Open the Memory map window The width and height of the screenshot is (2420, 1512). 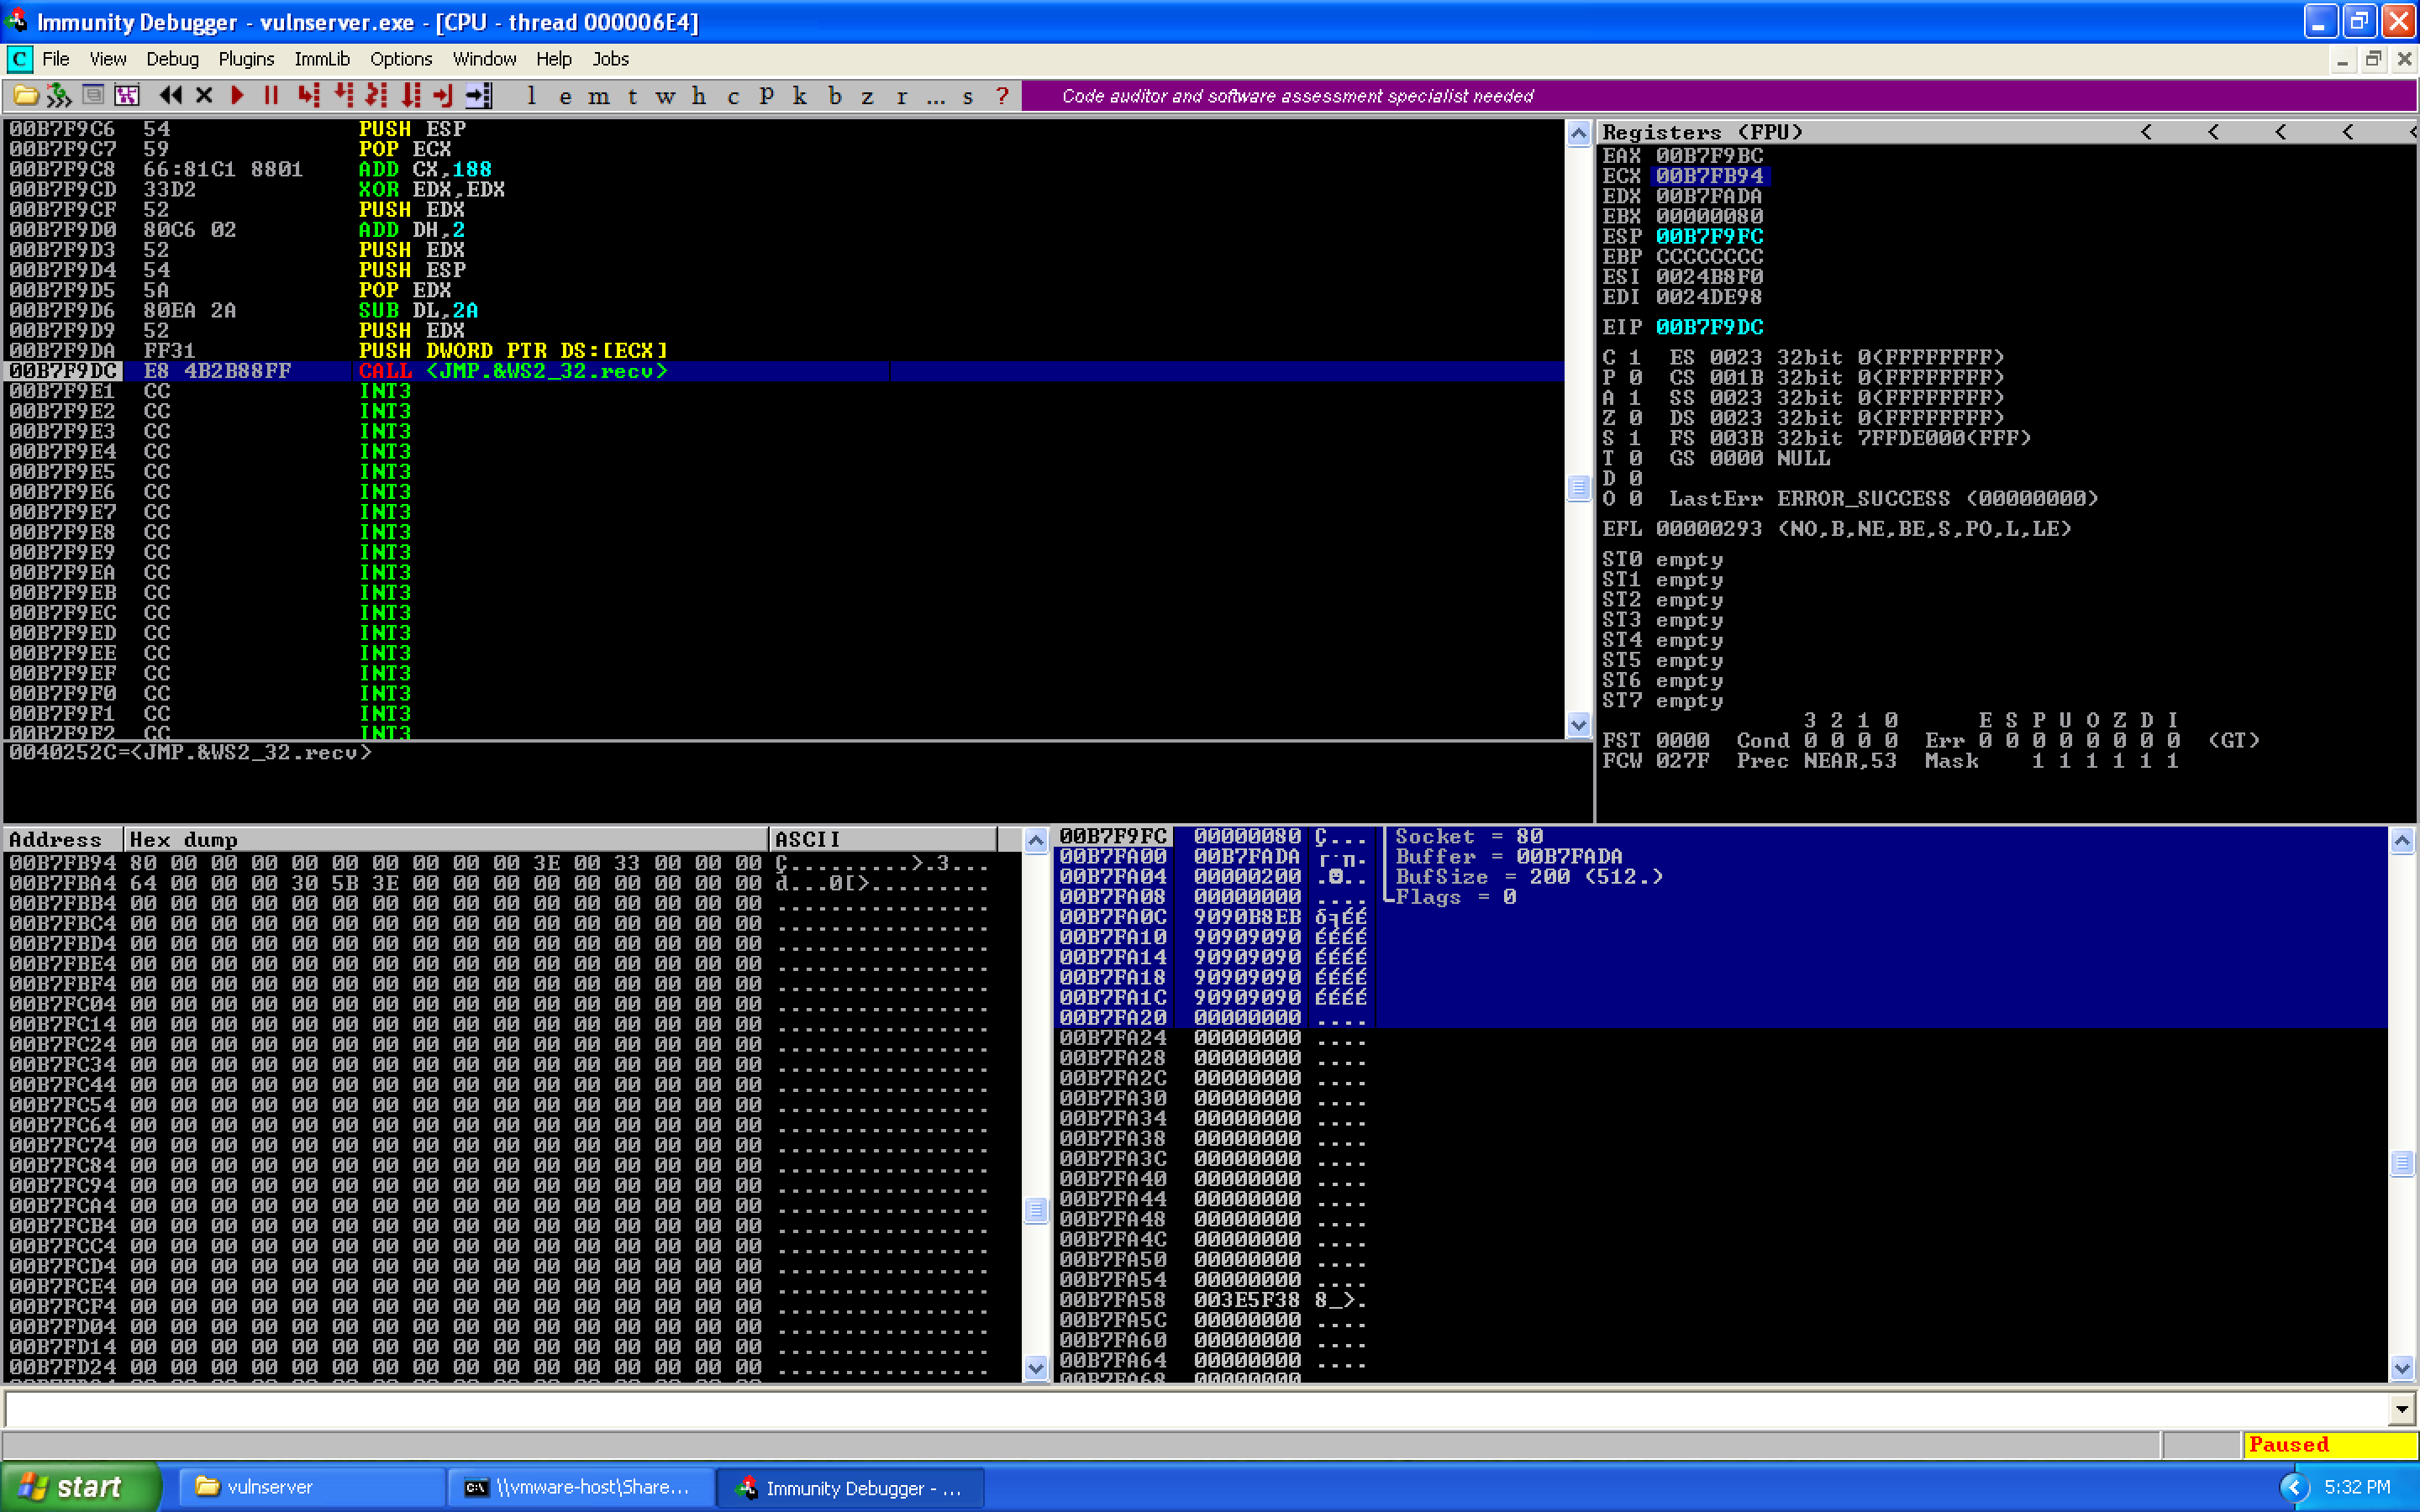point(600,96)
